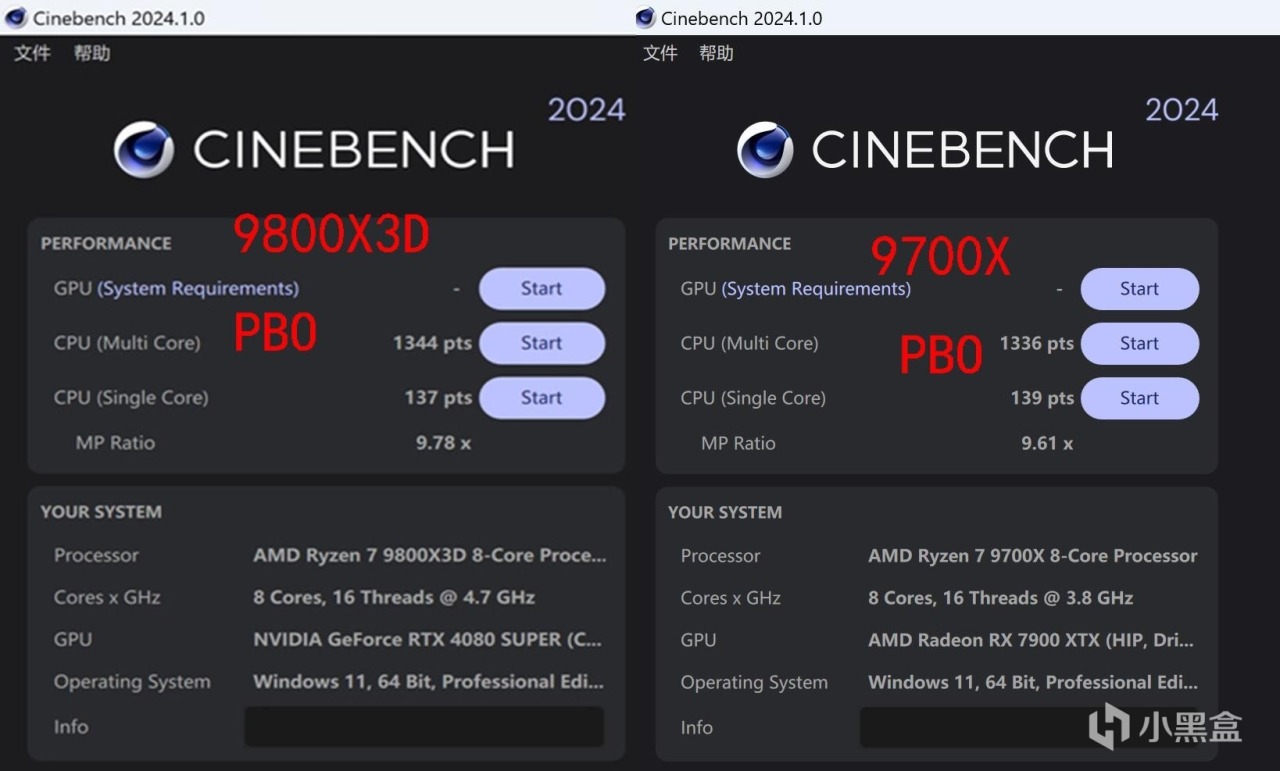This screenshot has width=1280, height=771.
Task: Click the AMD Radeon RX 7900 XTX GPU value
Action: 1031,640
